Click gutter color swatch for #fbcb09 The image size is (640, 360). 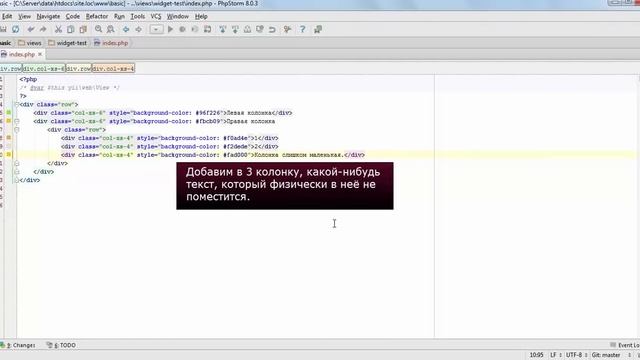point(9,121)
